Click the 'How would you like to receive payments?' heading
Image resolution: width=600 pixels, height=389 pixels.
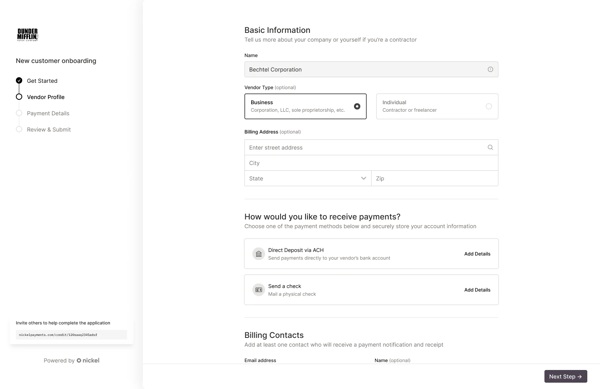pos(322,216)
